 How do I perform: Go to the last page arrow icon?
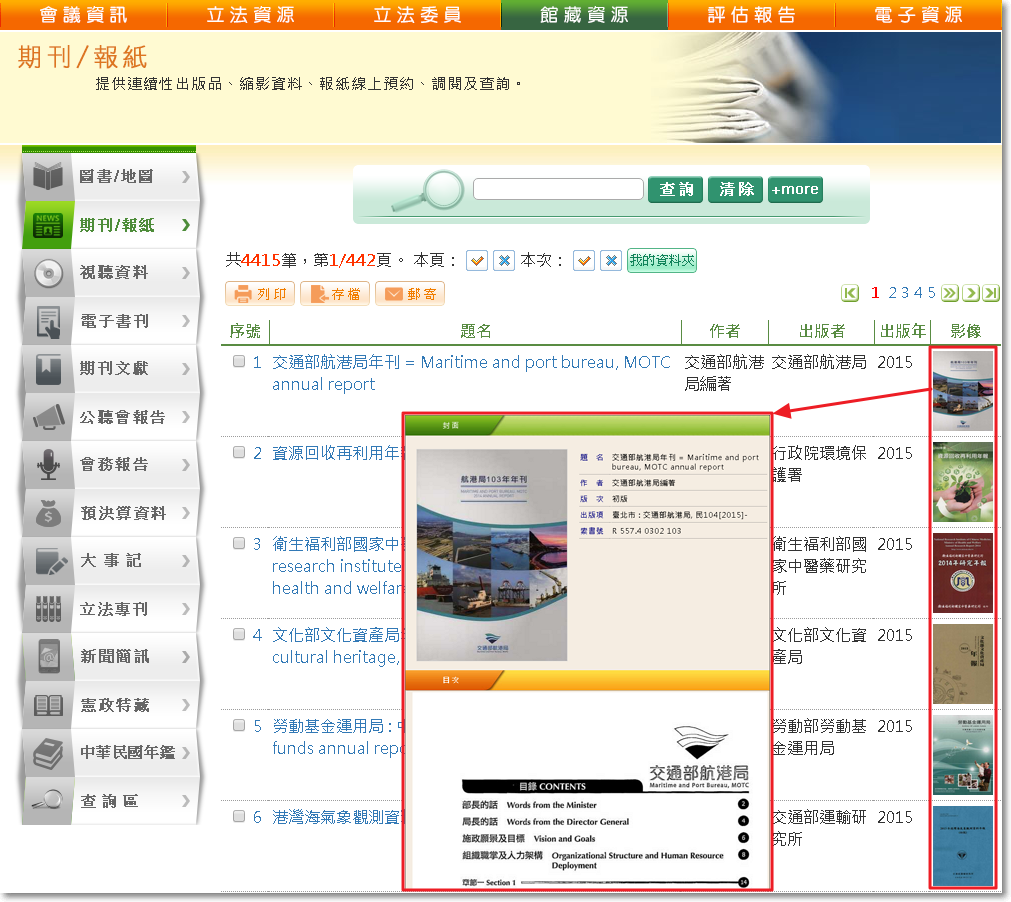click(x=991, y=293)
